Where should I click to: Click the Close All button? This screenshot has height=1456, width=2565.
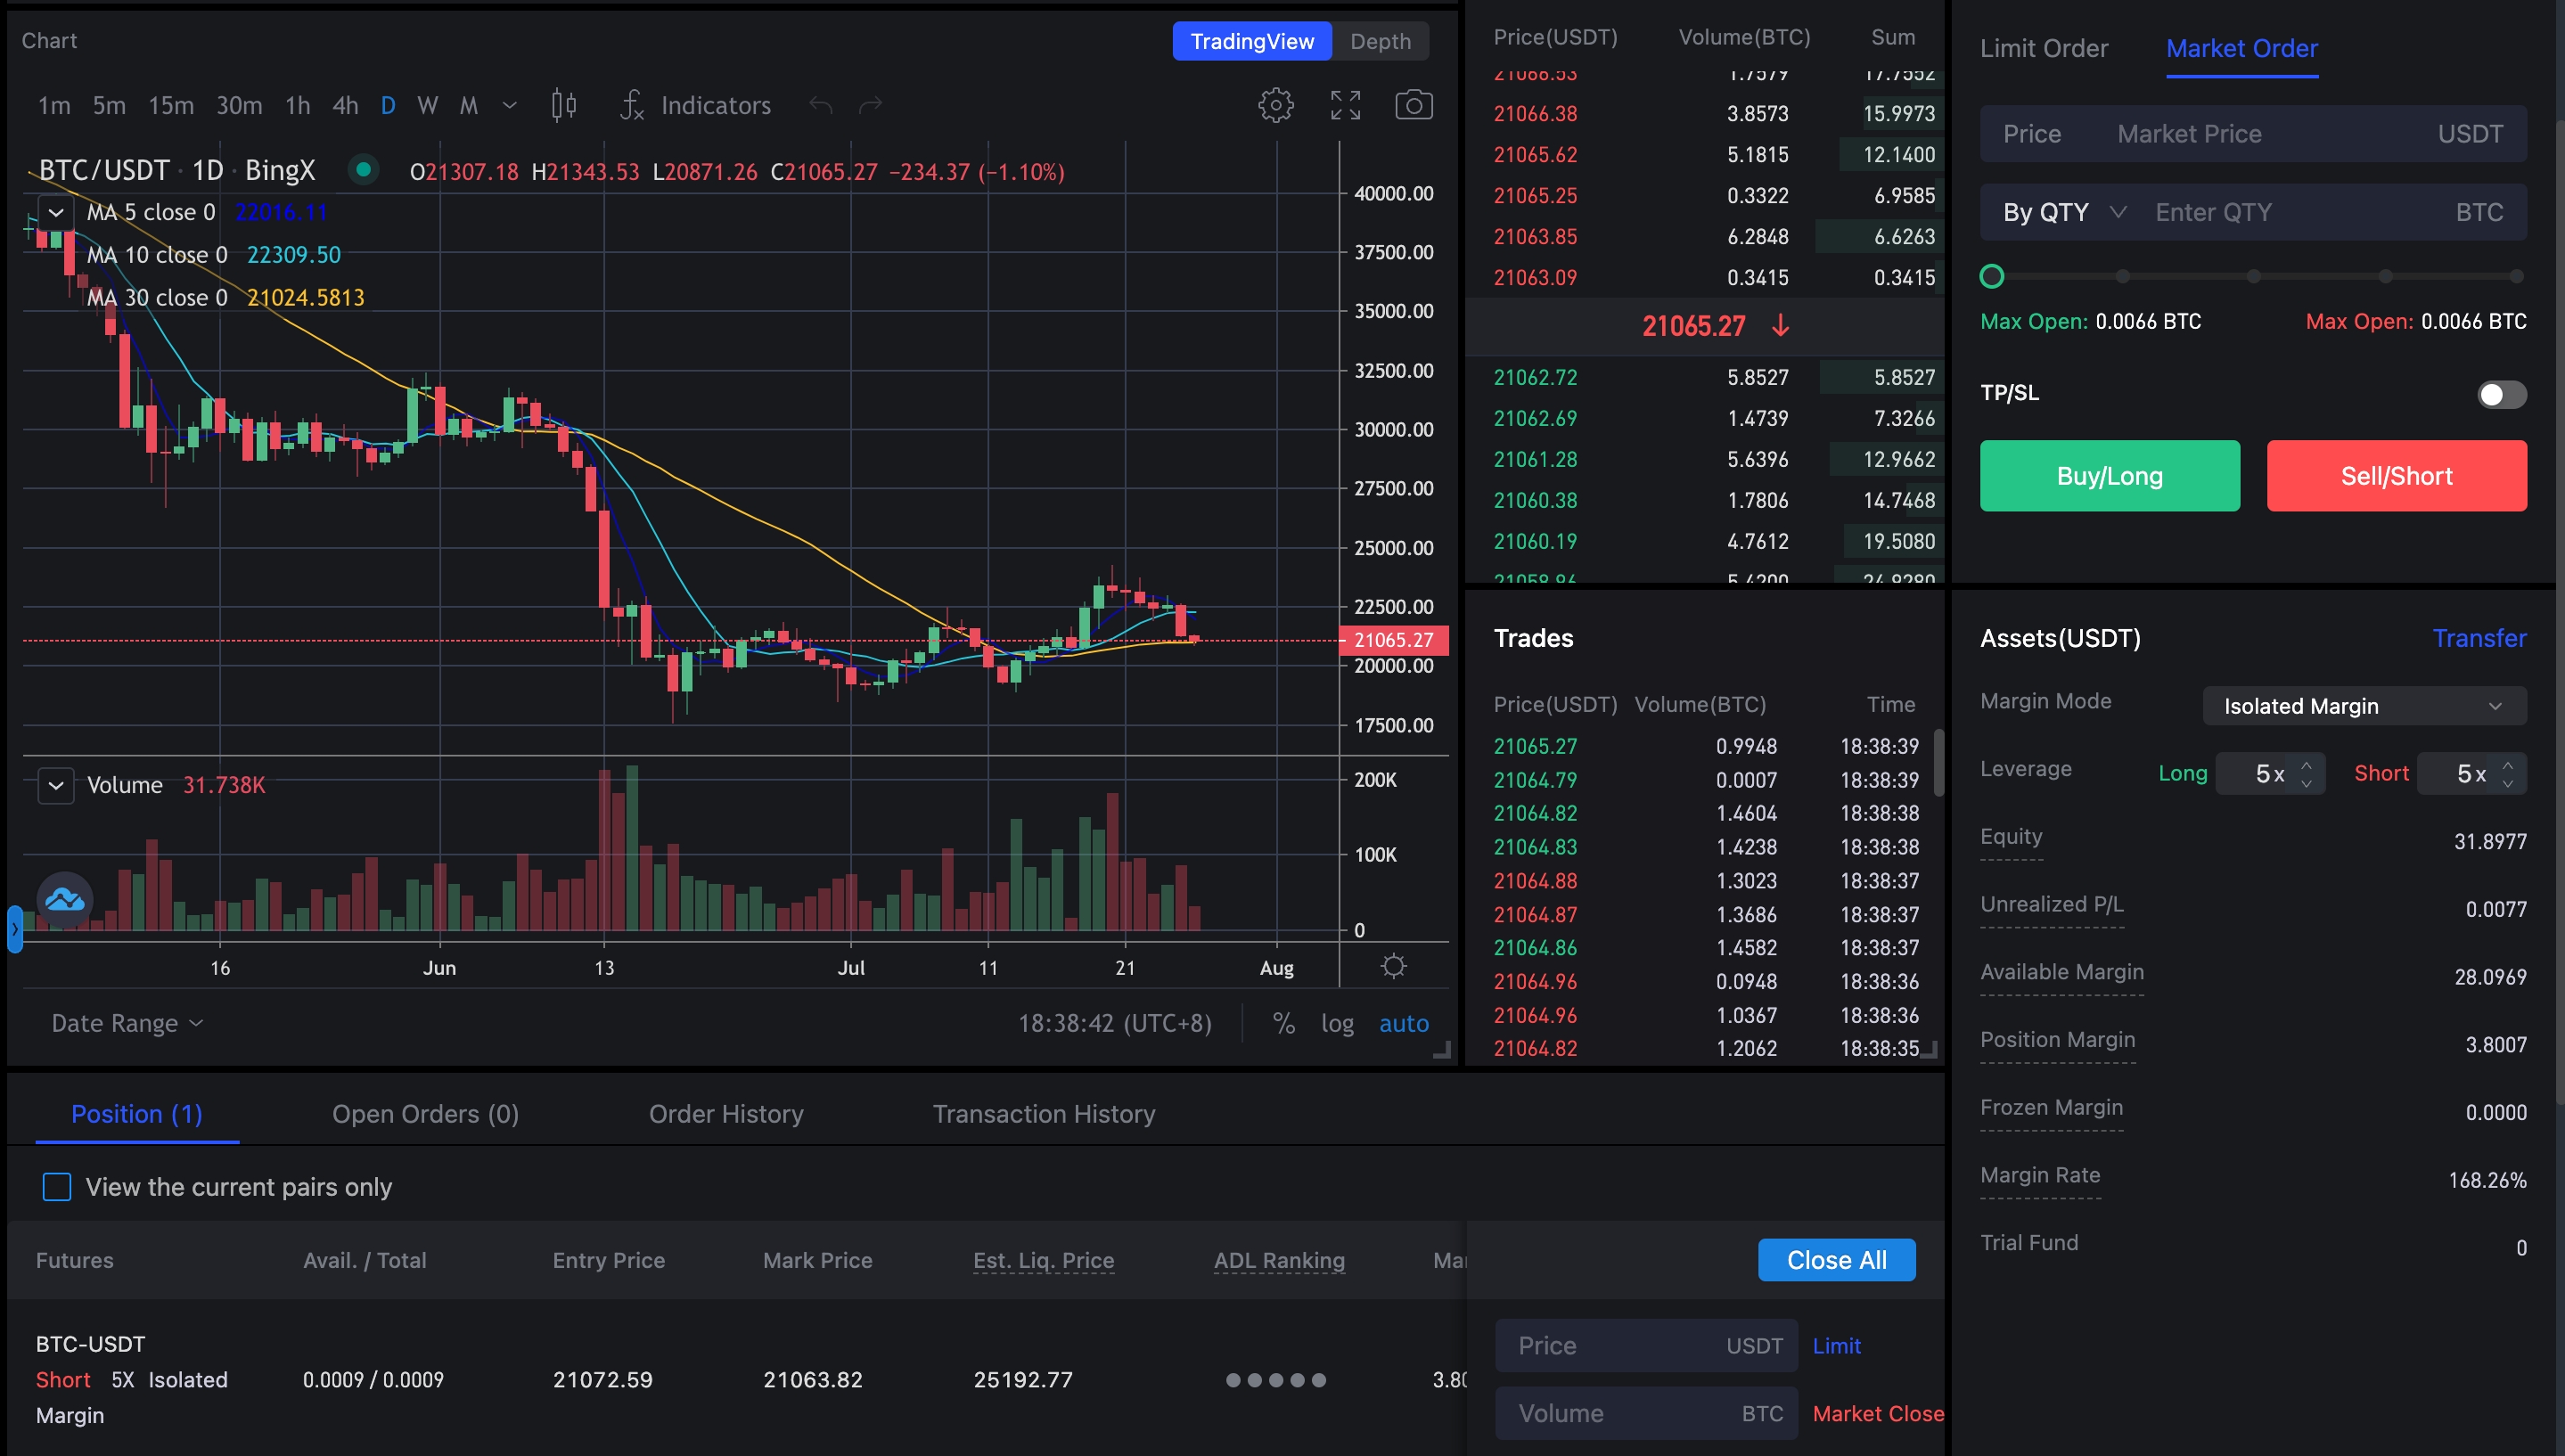click(x=1836, y=1260)
